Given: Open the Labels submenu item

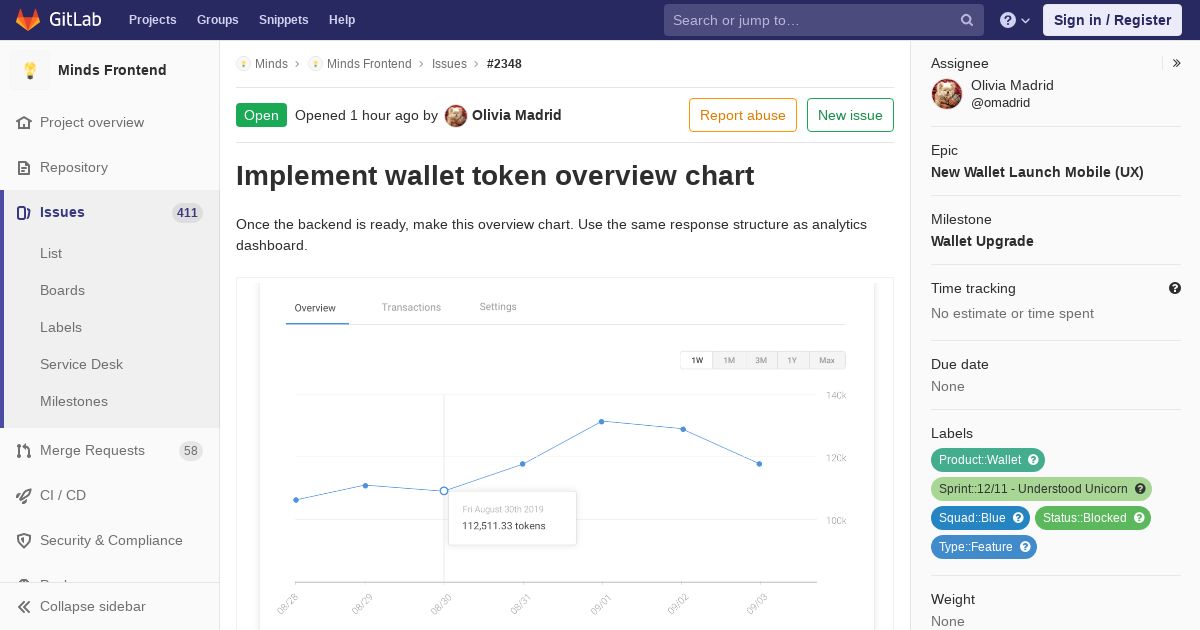Looking at the screenshot, I should coord(61,328).
